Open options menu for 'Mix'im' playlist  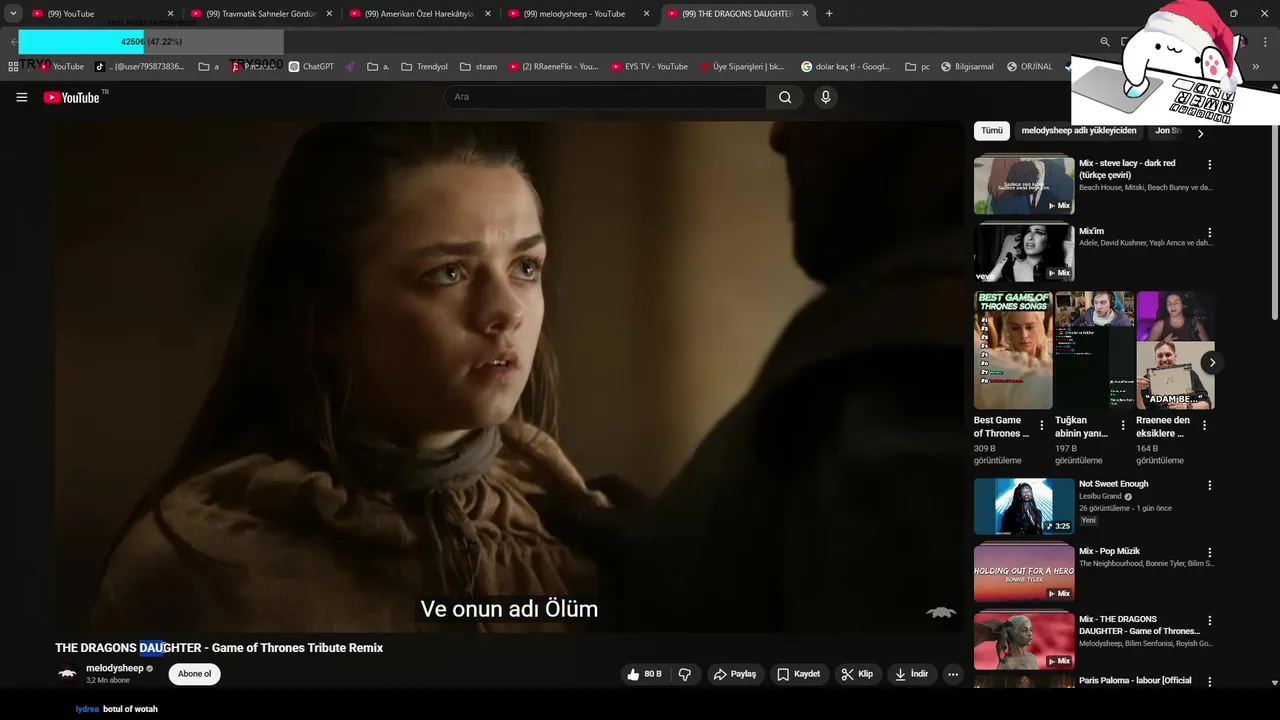click(1209, 232)
